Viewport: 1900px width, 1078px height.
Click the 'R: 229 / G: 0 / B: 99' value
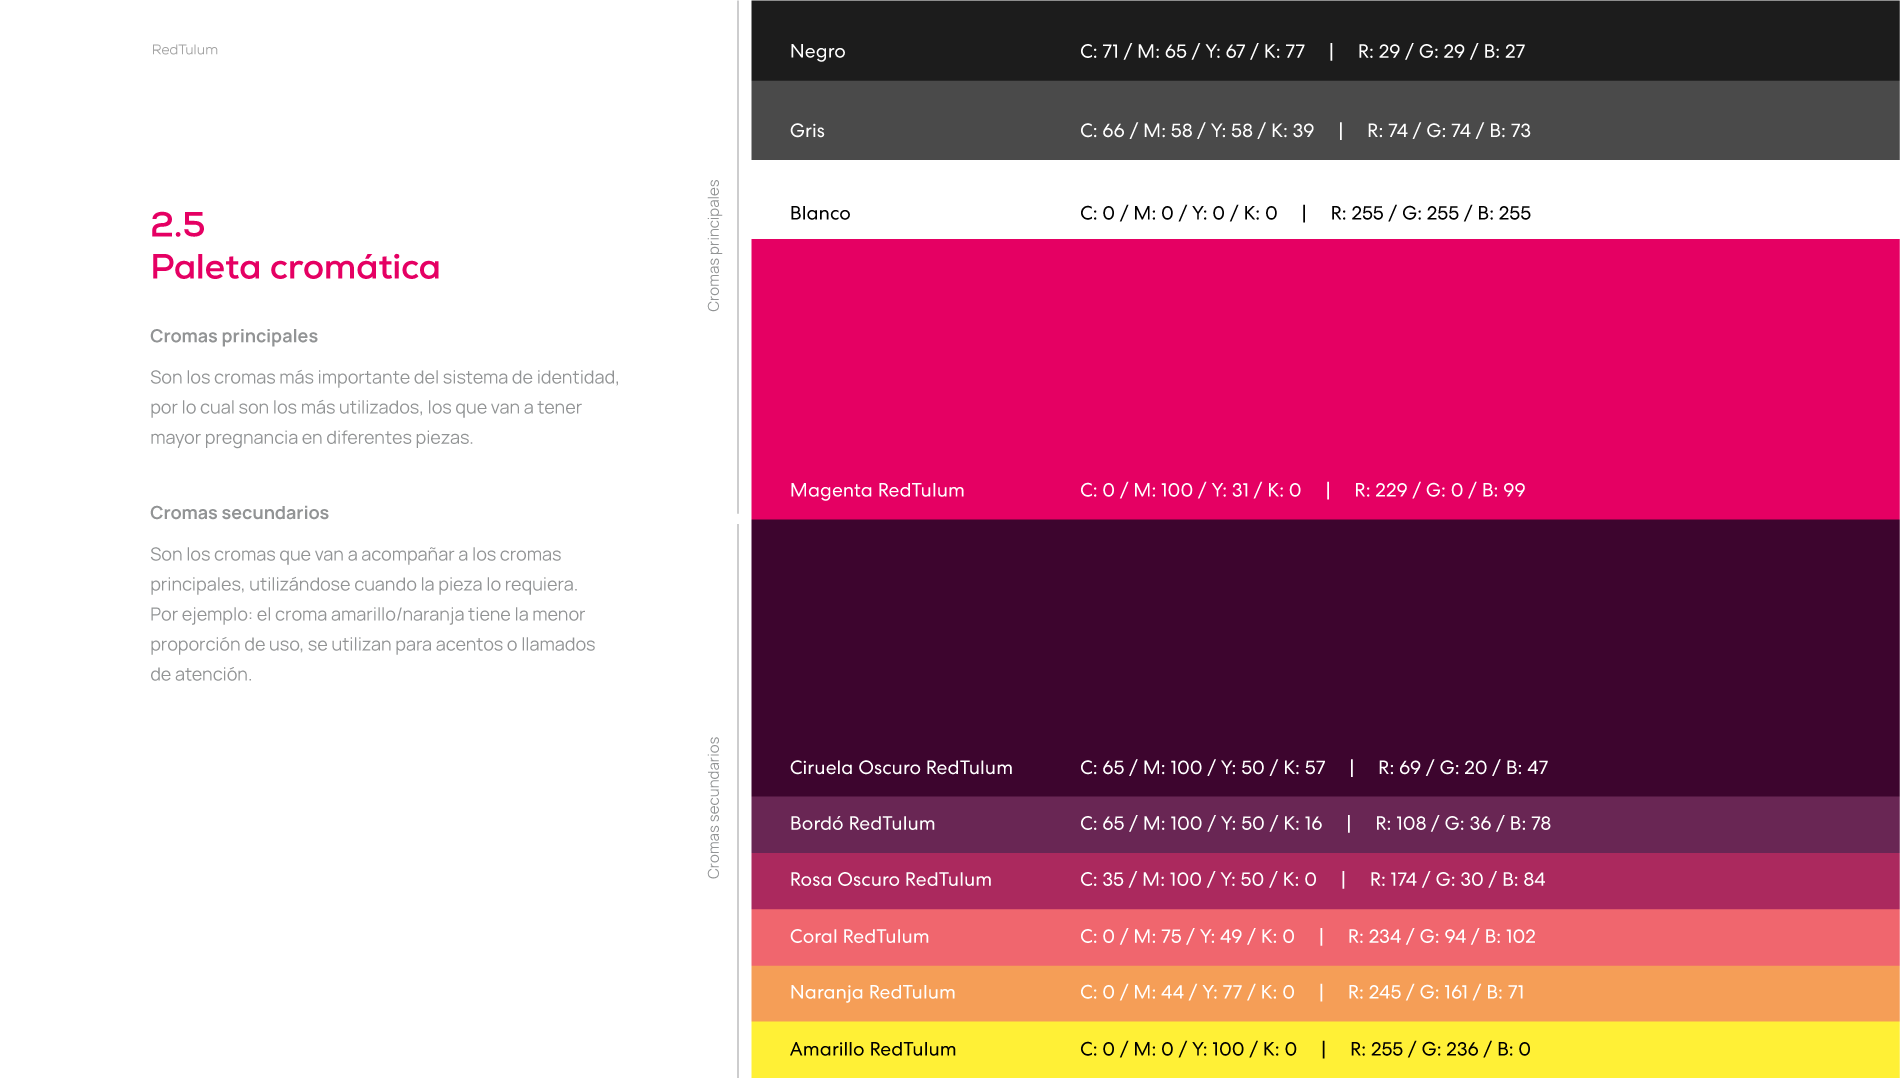click(x=1440, y=490)
